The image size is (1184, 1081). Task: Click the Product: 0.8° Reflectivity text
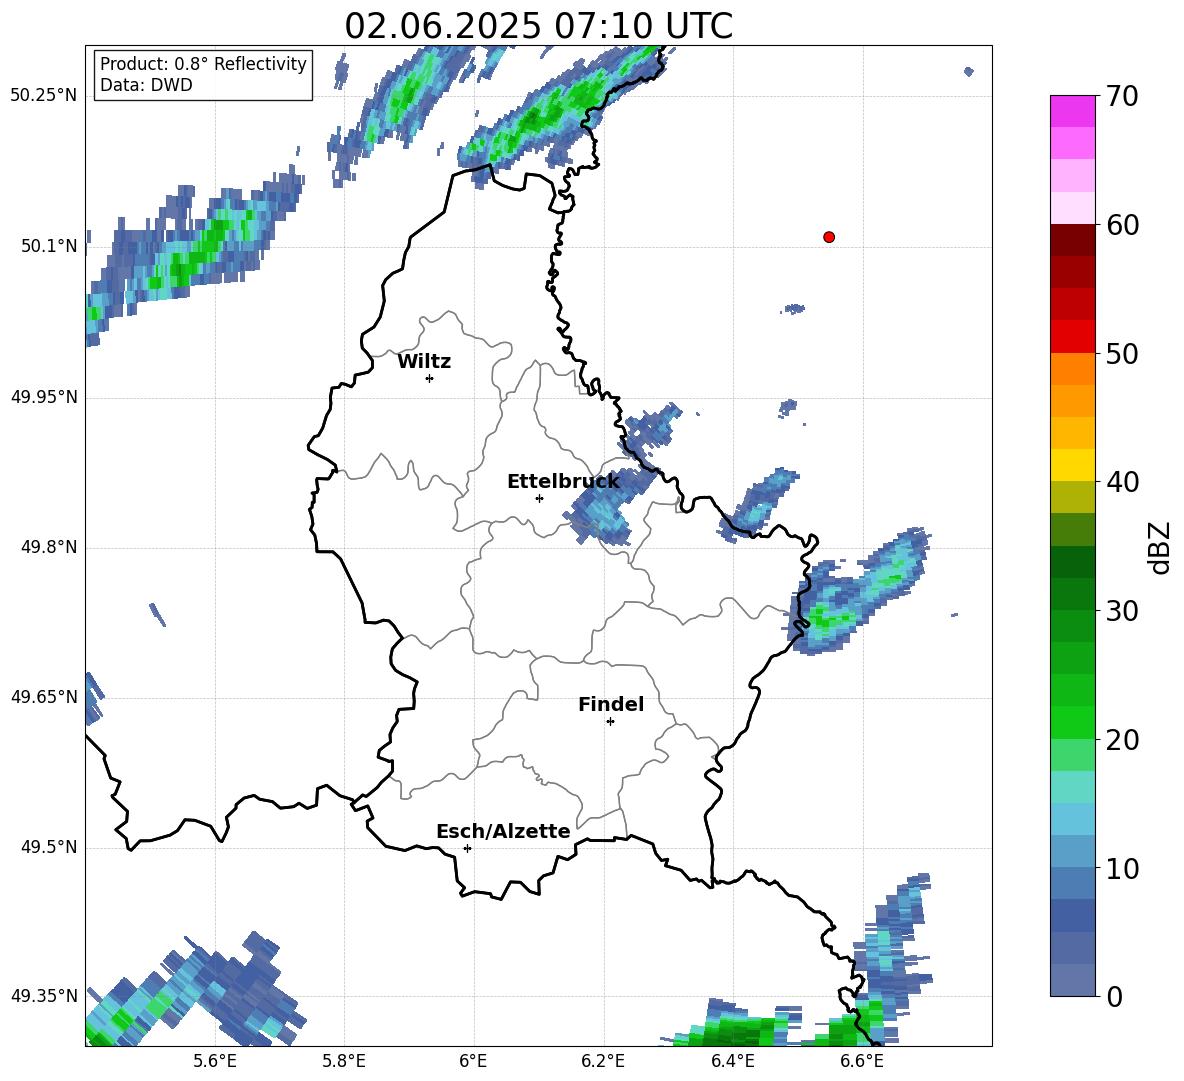pos(203,63)
